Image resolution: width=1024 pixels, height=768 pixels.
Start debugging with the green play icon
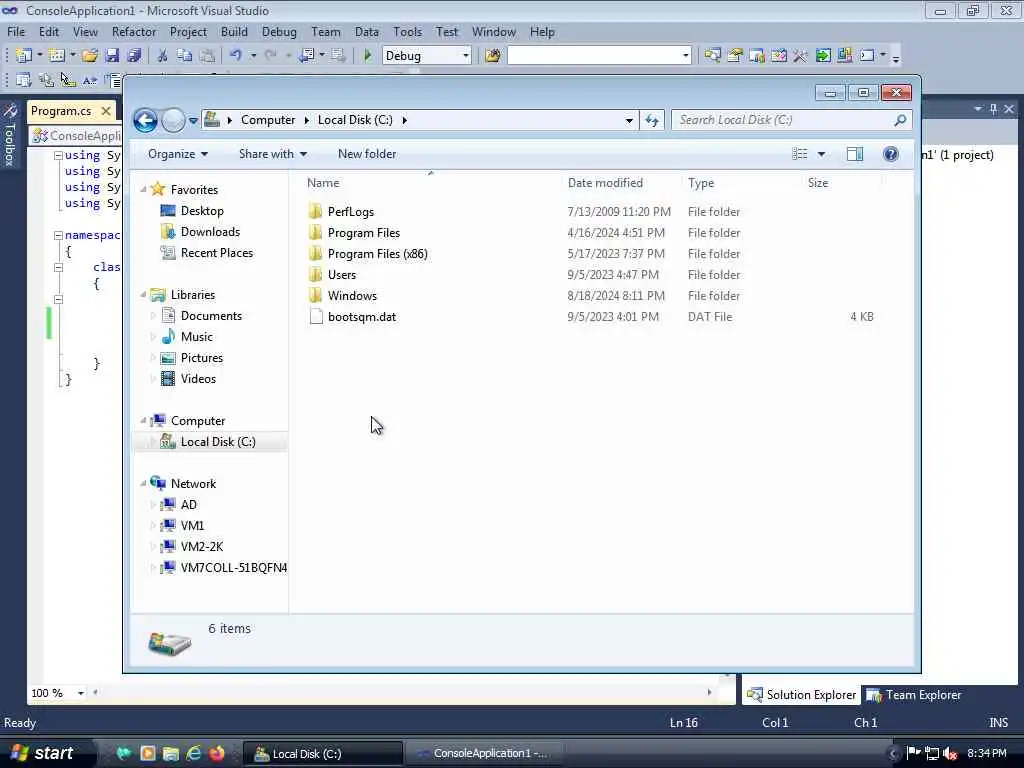368,56
